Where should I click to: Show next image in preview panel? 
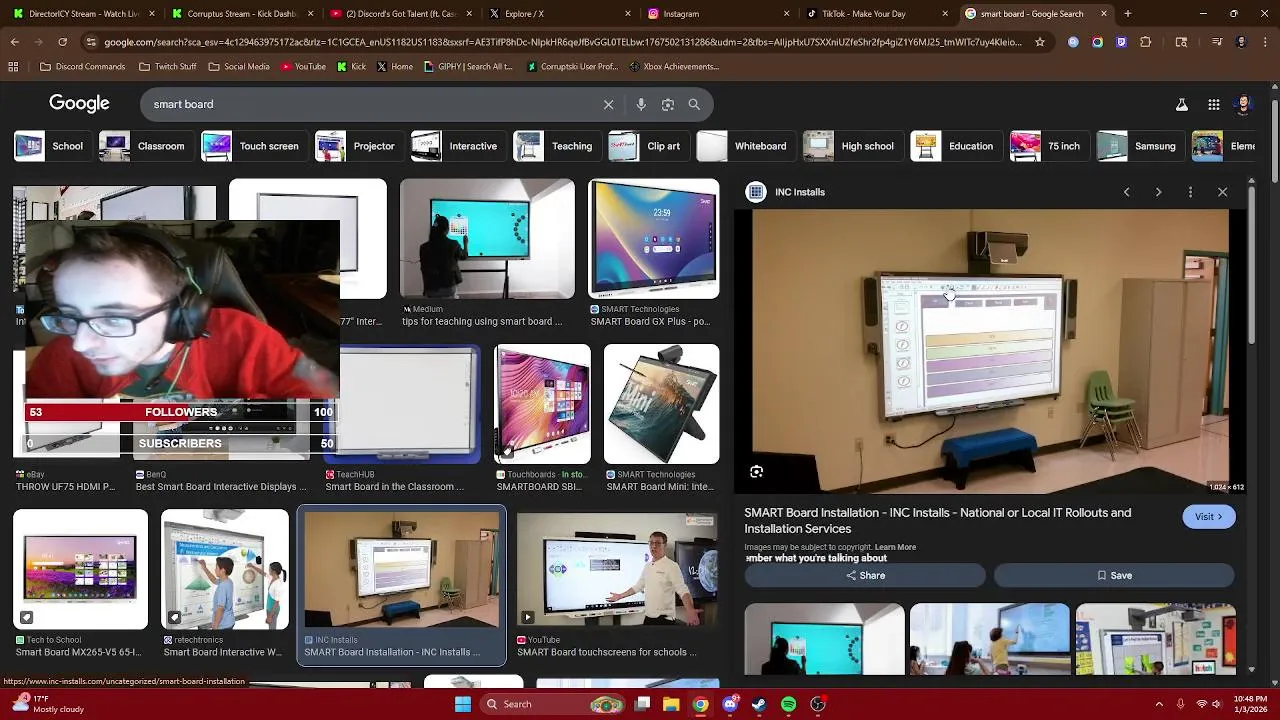(1158, 192)
